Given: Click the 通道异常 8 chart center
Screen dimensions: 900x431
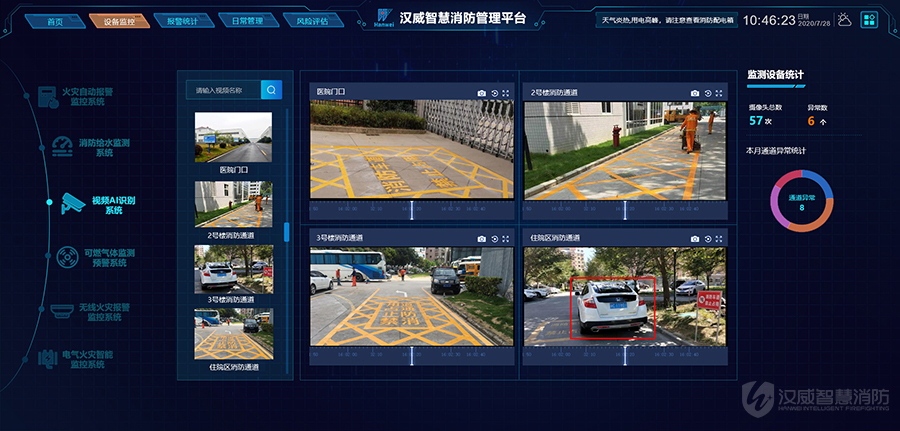Looking at the screenshot, I should (x=802, y=201).
